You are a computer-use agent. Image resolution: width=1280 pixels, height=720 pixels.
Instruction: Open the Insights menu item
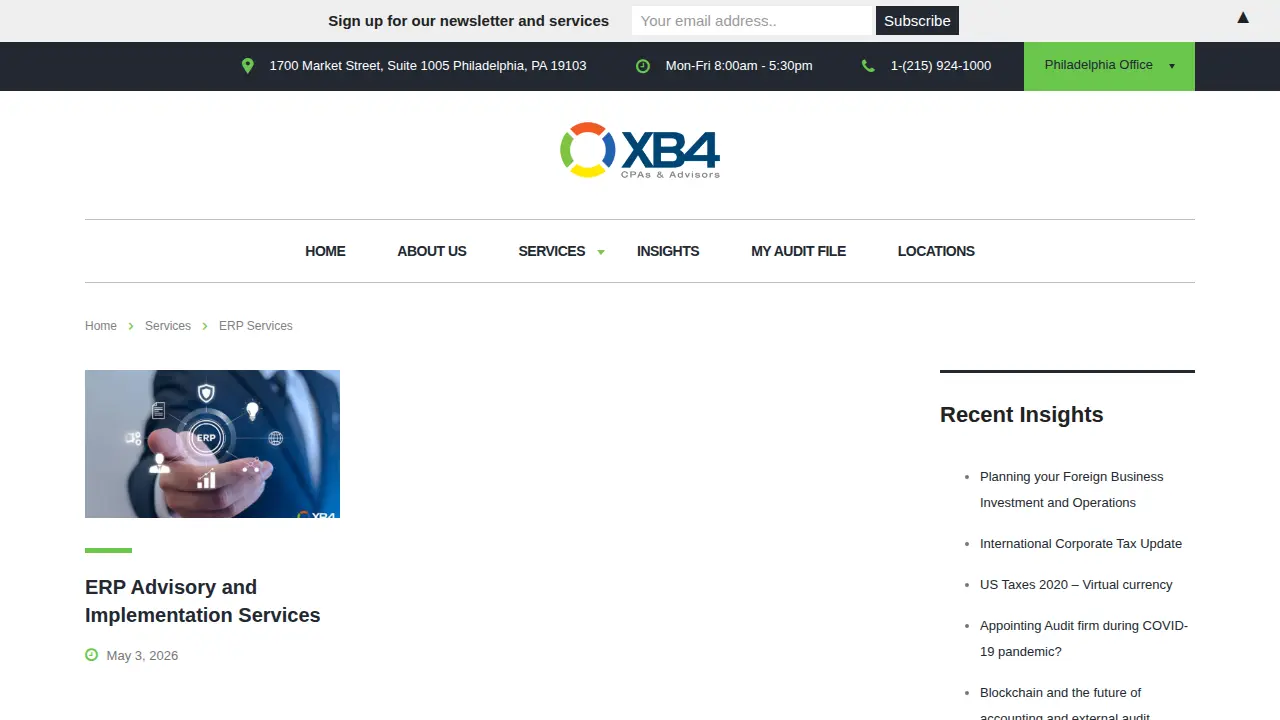[668, 251]
